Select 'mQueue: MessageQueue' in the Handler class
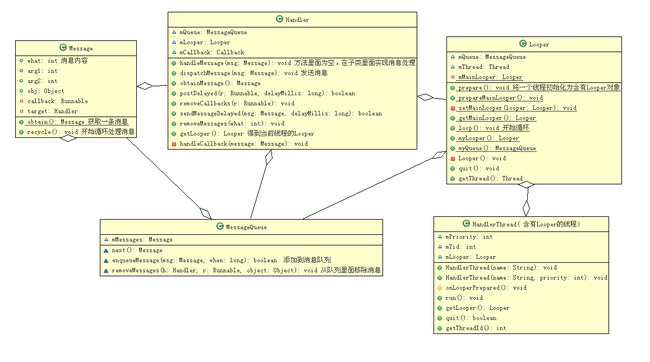The image size is (650, 362). 213,32
